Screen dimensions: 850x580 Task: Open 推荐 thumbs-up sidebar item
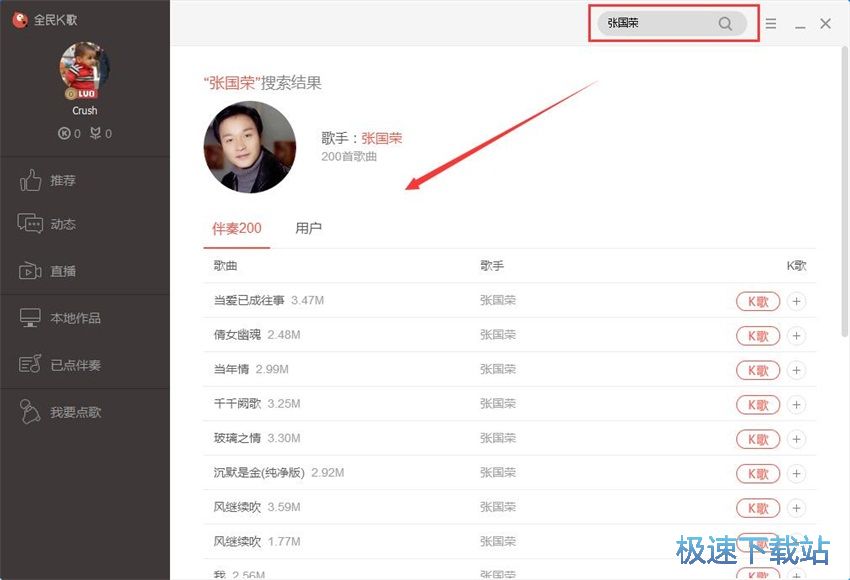(47, 181)
